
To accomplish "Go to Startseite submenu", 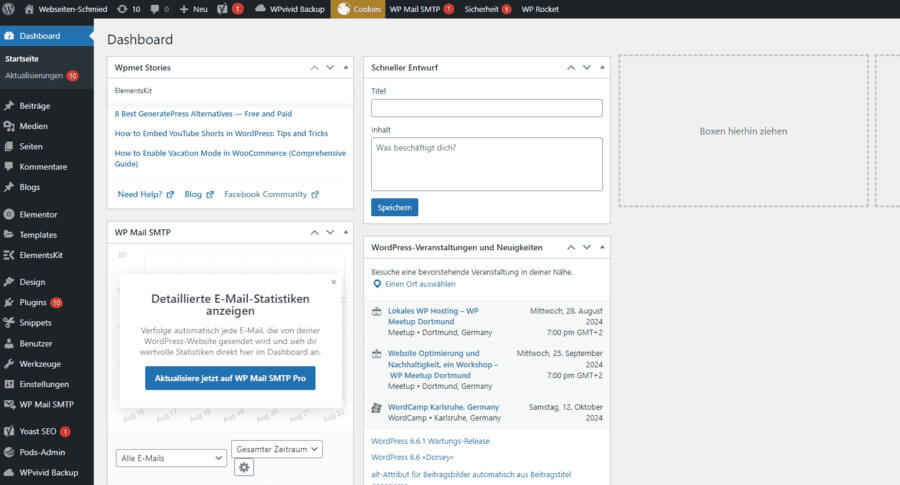I will coord(22,59).
